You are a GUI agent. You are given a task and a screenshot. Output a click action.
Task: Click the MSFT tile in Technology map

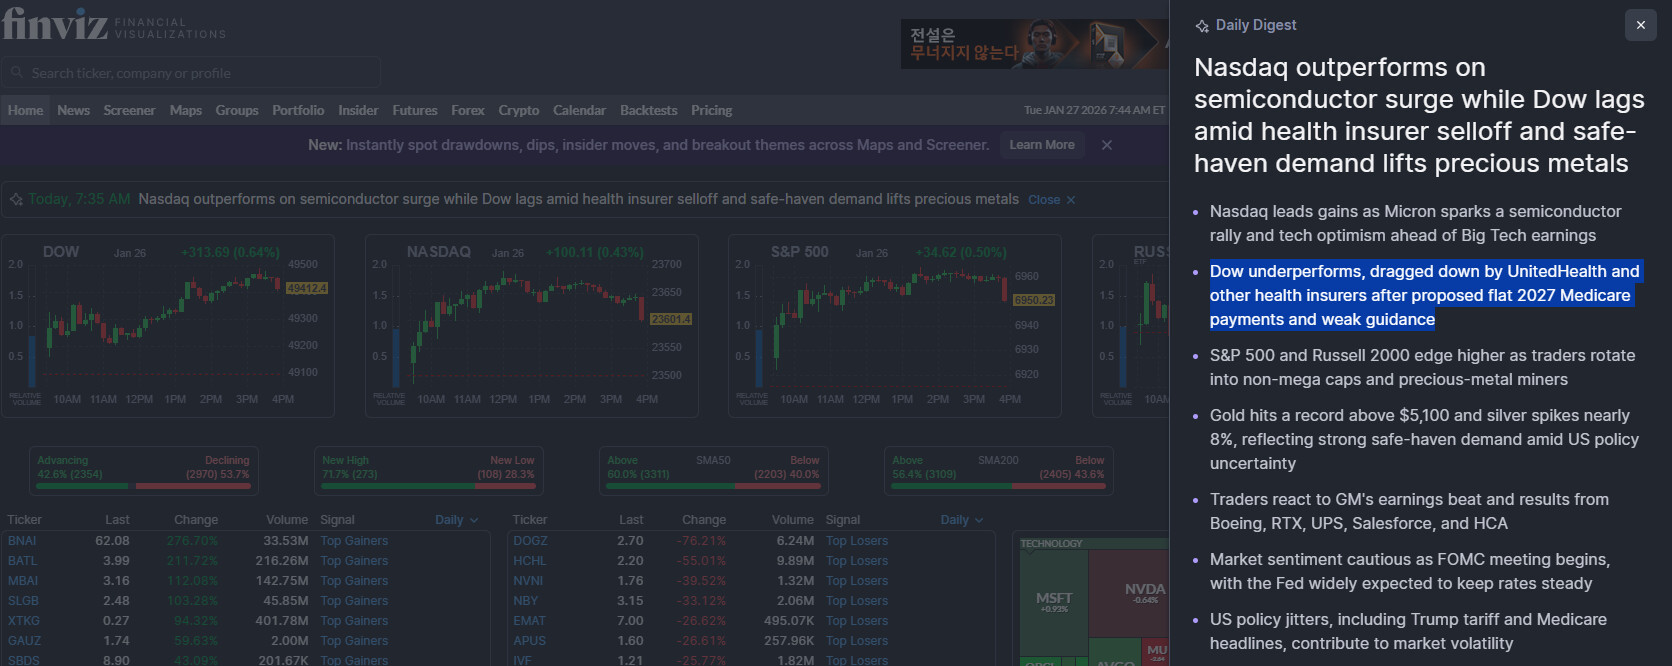[1054, 602]
